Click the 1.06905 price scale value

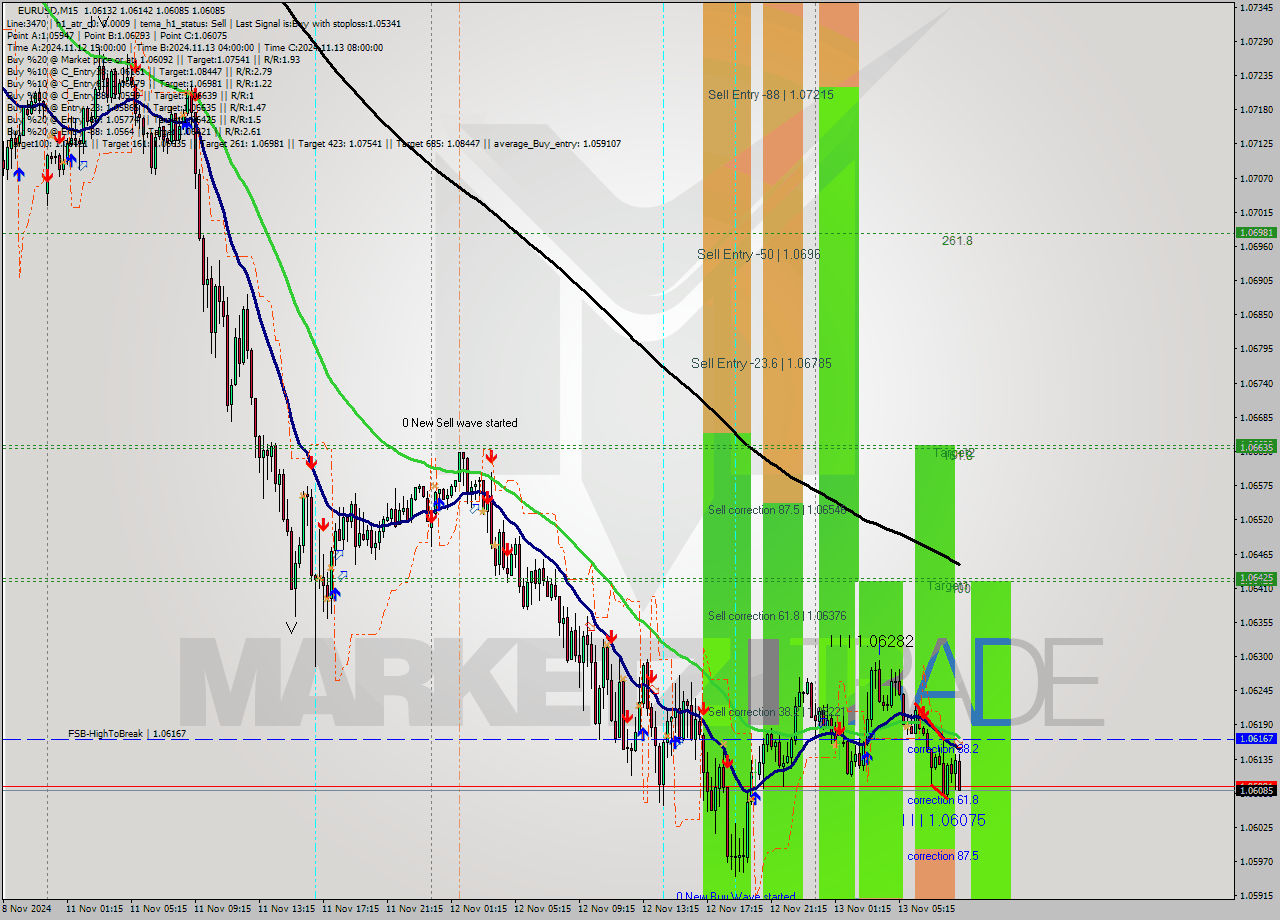(x=1256, y=280)
